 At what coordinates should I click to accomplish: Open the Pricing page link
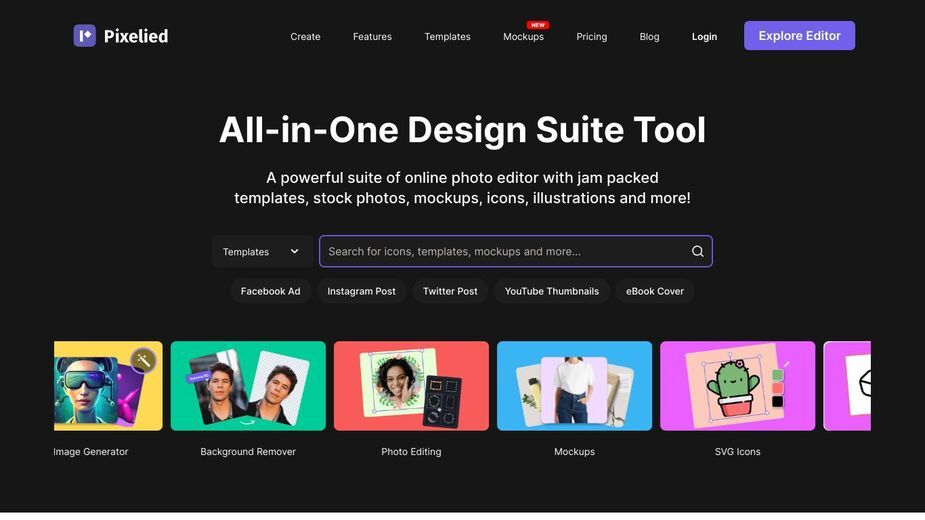coord(592,37)
